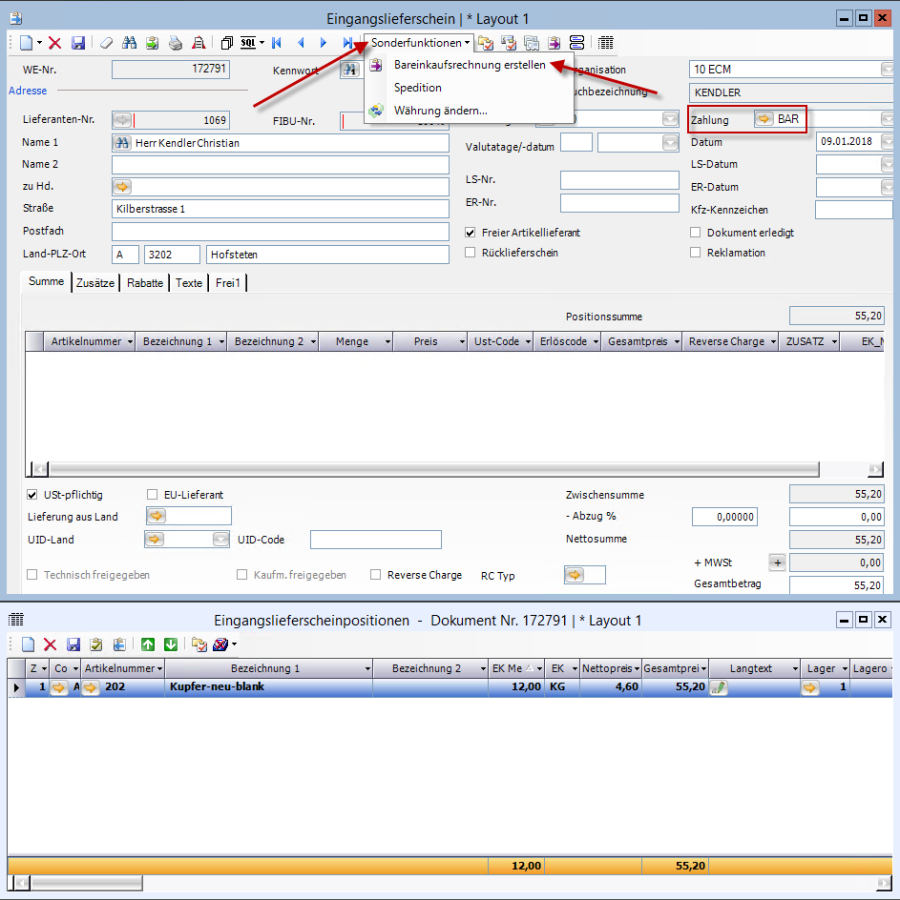Open the Artikelnummer column filter dropdown in the upper grid
The height and width of the screenshot is (900, 900).
(129, 342)
